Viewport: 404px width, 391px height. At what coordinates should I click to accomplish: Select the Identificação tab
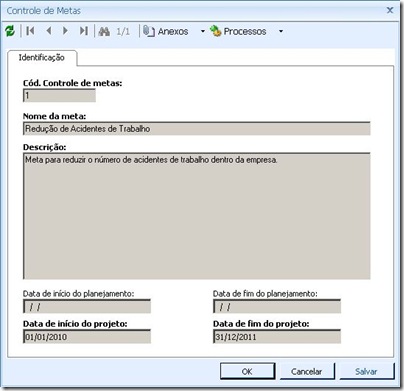coord(42,57)
